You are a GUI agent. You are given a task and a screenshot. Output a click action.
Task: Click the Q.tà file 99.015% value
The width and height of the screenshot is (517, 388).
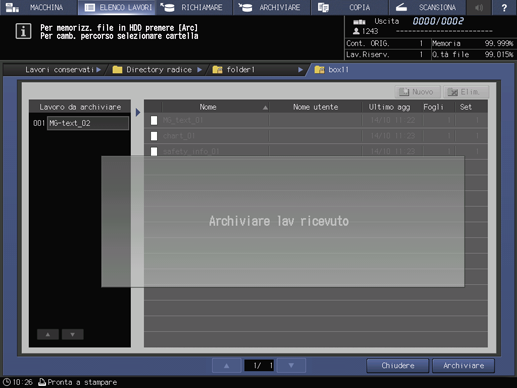coord(499,55)
